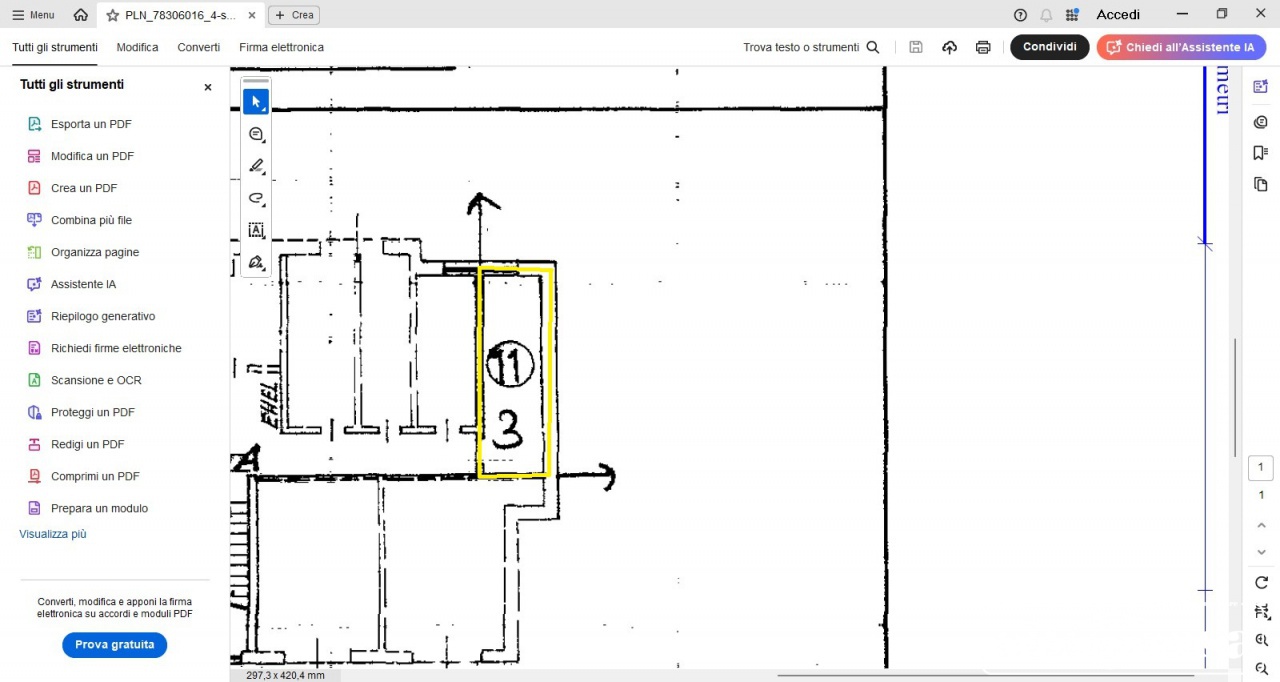Choose the freehand draw loop tool
Screen dimensions: 1280x682
pyautogui.click(x=256, y=198)
